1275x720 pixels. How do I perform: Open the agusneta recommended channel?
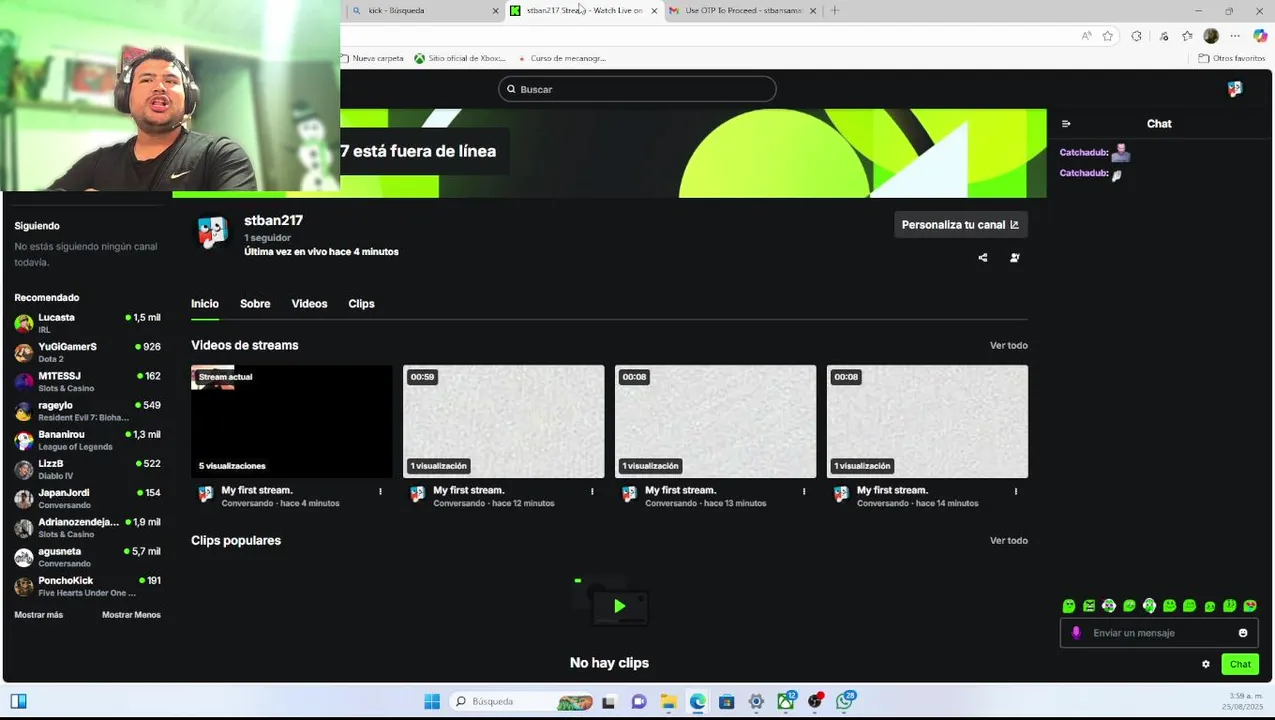[x=87, y=557]
